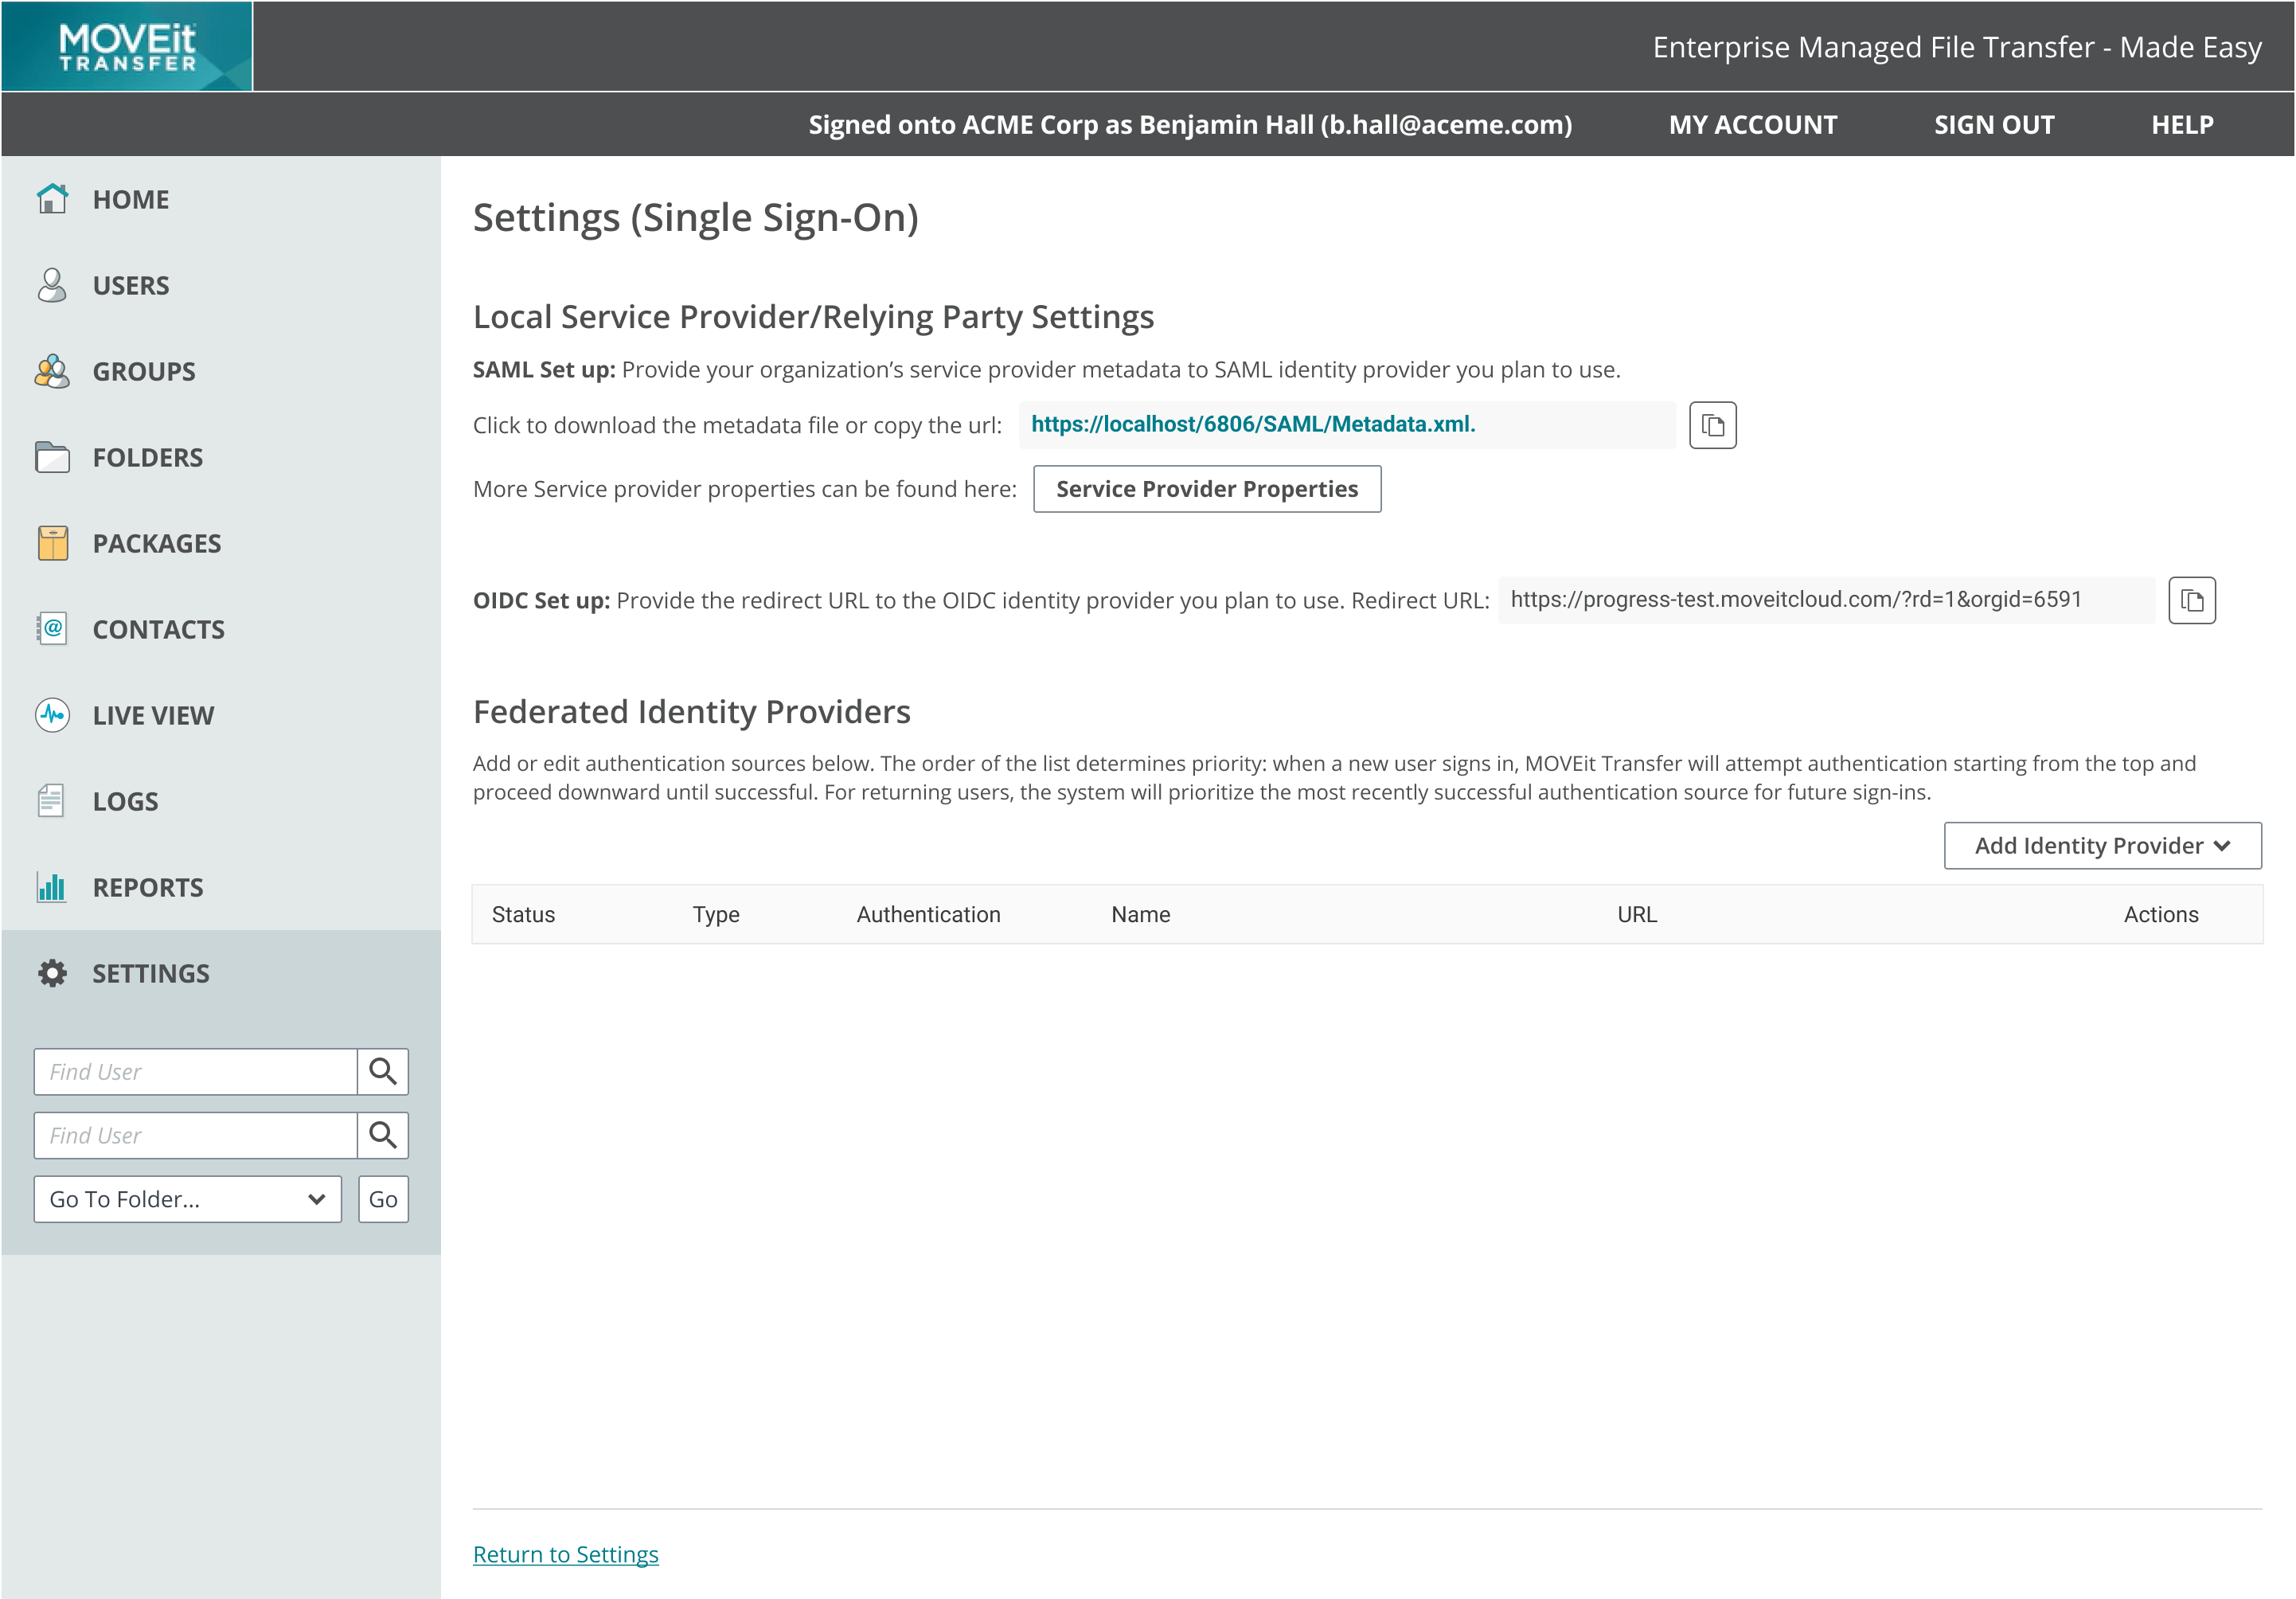Click the Settings gear icon
This screenshot has width=2296, height=1599.
tap(52, 973)
